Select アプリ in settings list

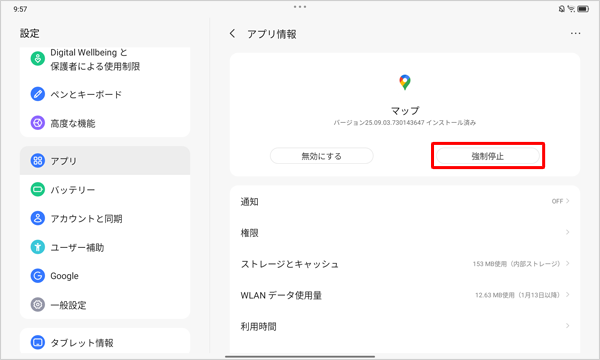click(x=105, y=161)
